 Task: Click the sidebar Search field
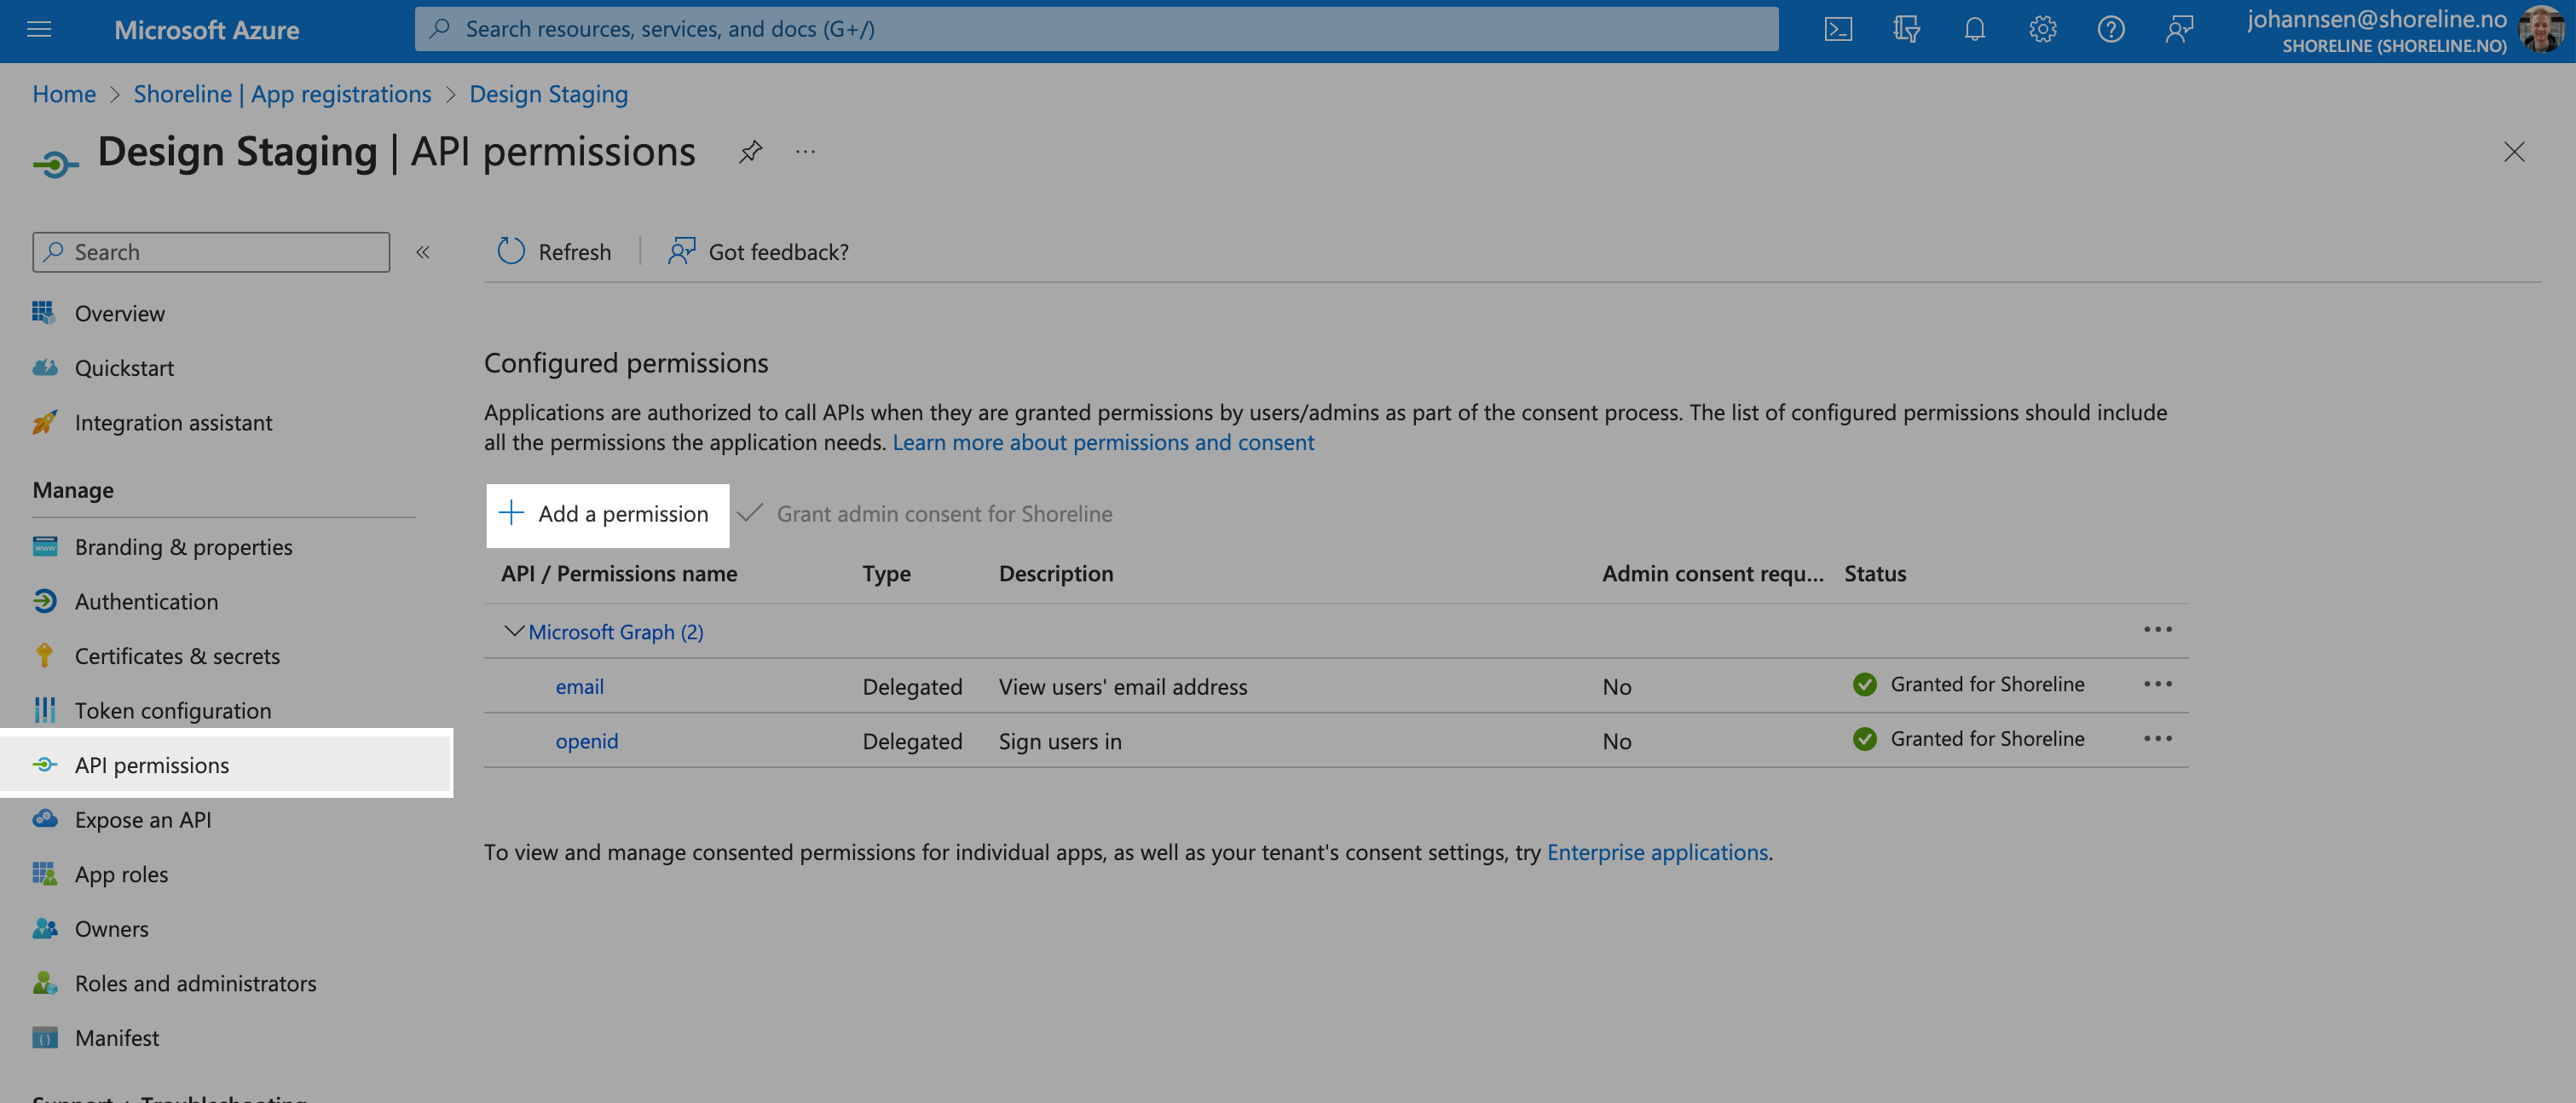[x=210, y=252]
